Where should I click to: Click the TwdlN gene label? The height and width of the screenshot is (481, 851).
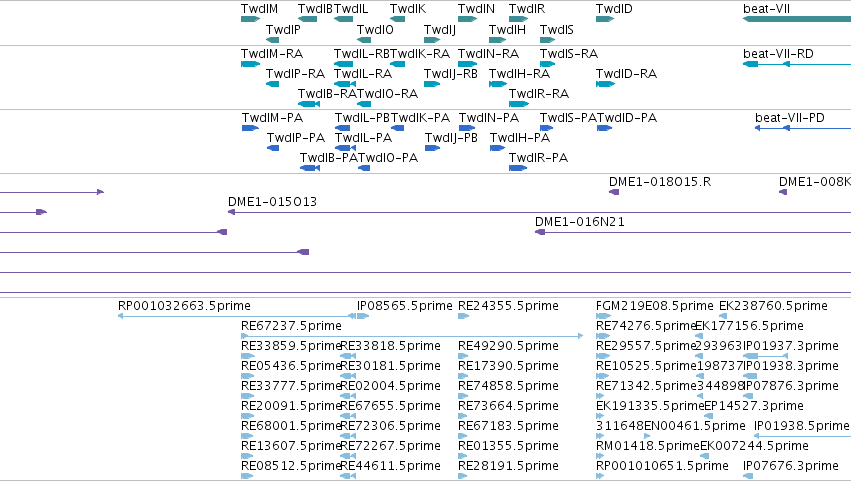[x=476, y=9]
